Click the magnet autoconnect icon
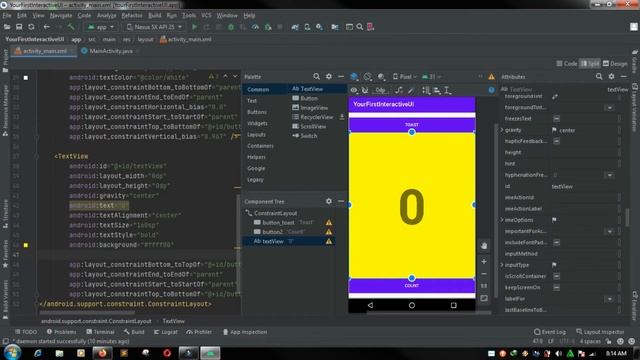The image size is (640, 360). pos(365,90)
